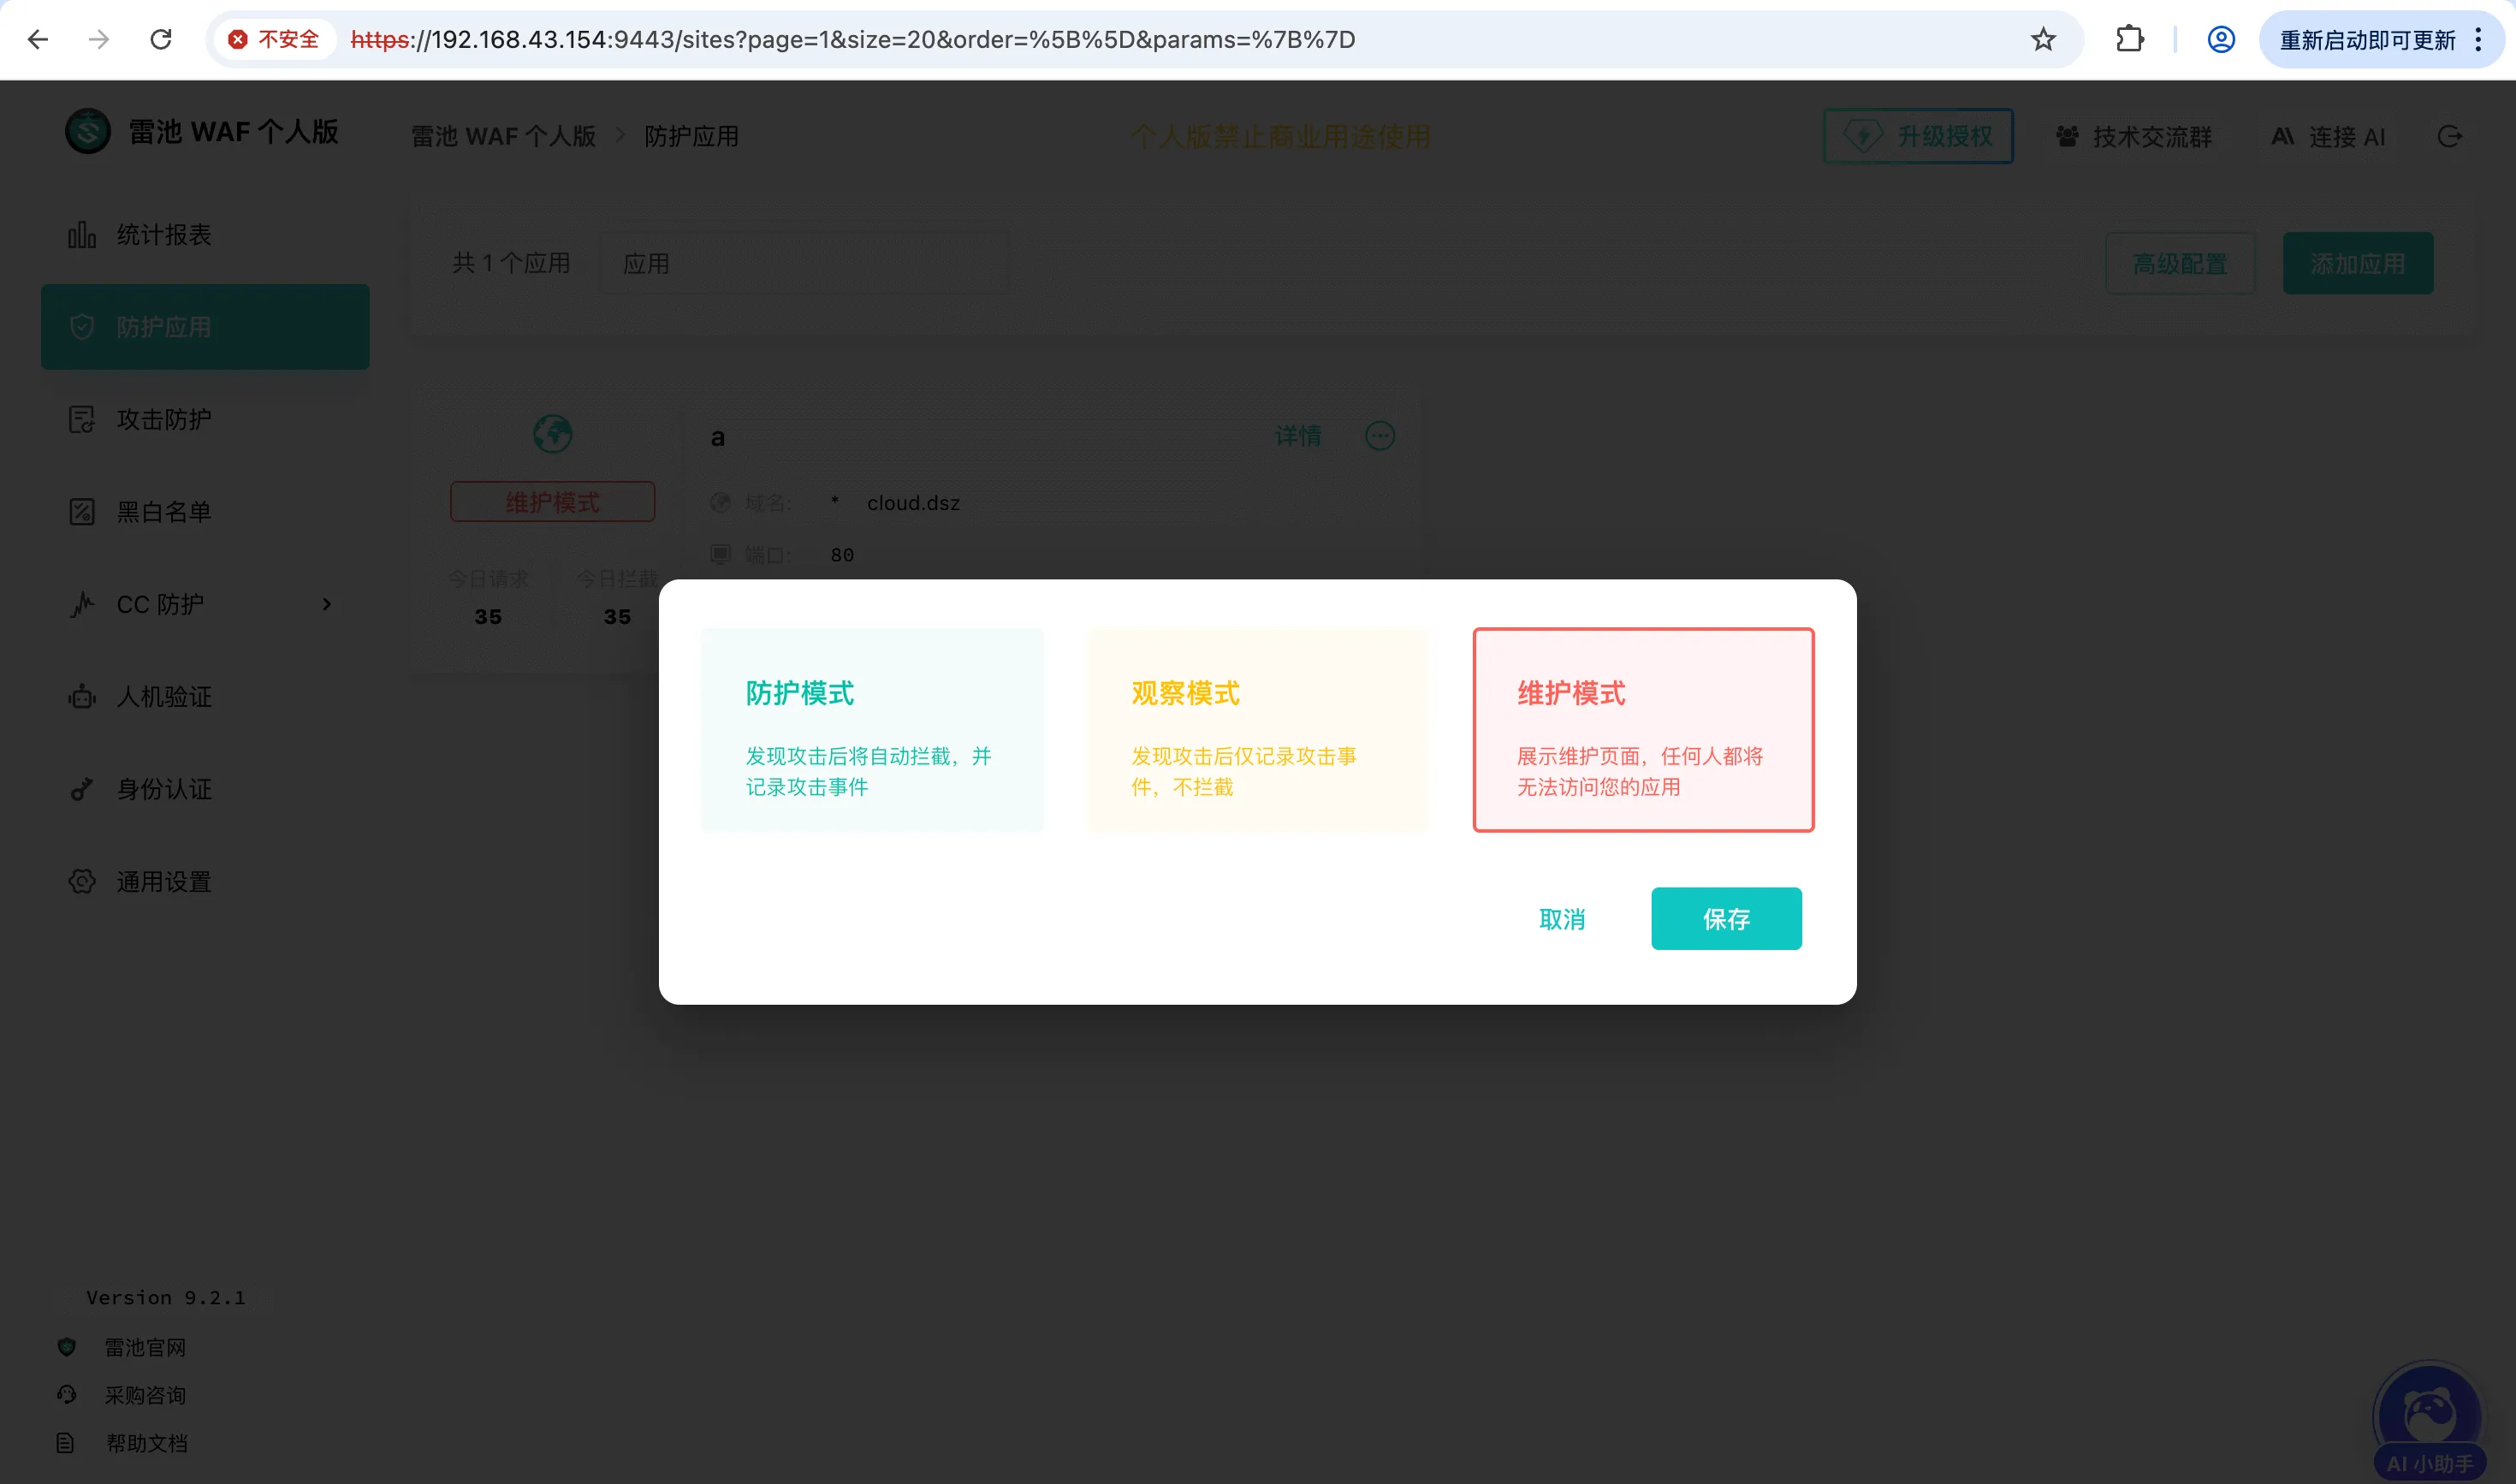Open Chrome's three-dot menu beside update notice
Image resolution: width=2516 pixels, height=1484 pixels.
tap(2478, 39)
